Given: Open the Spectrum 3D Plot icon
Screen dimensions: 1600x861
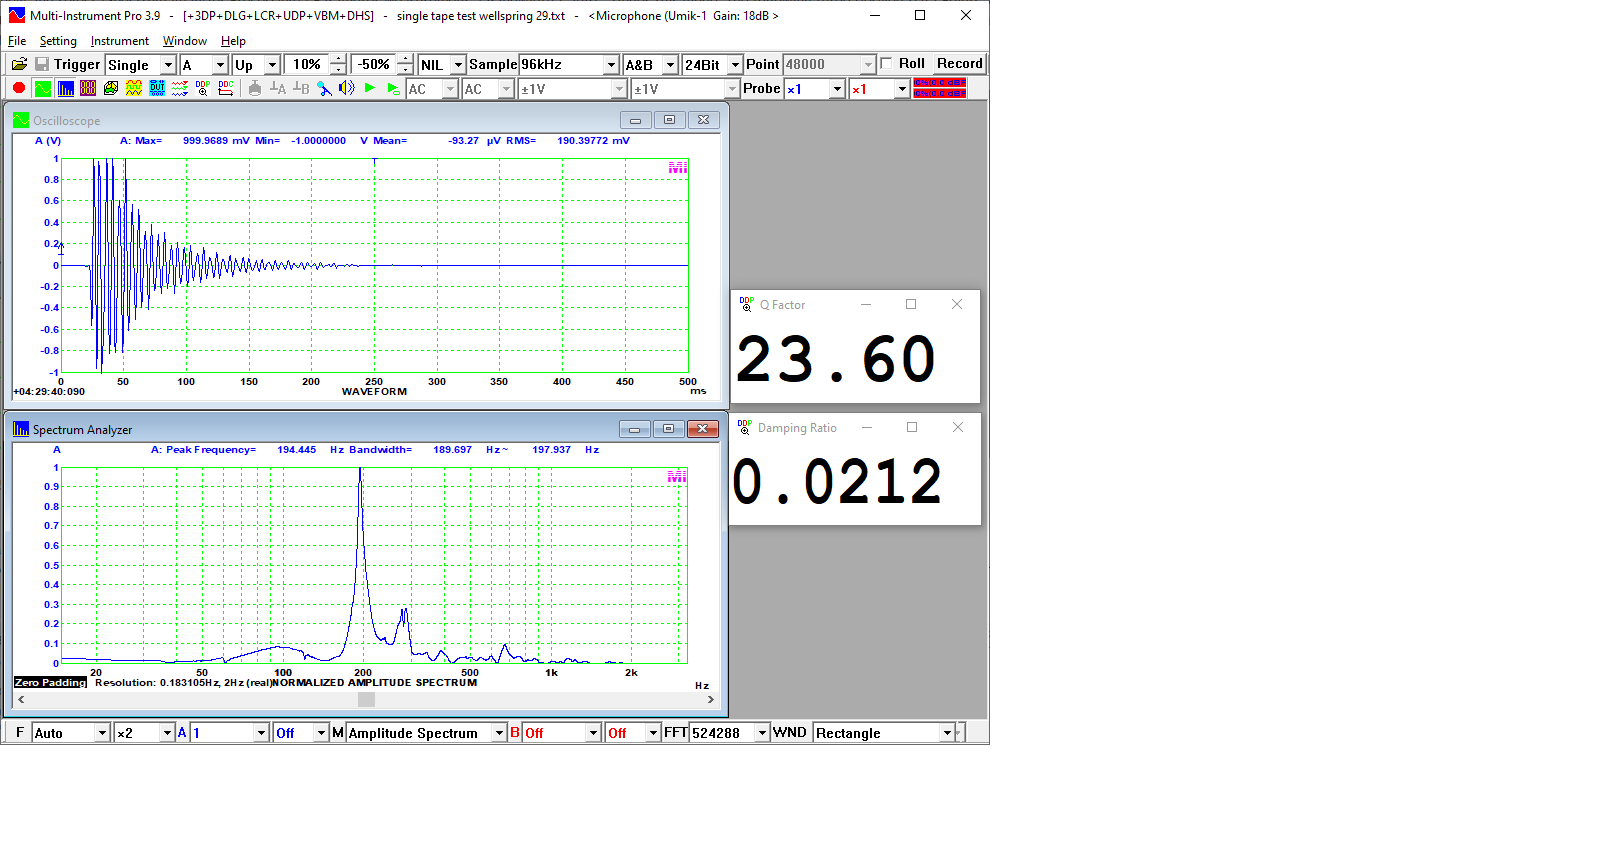Looking at the screenshot, I should (x=111, y=89).
